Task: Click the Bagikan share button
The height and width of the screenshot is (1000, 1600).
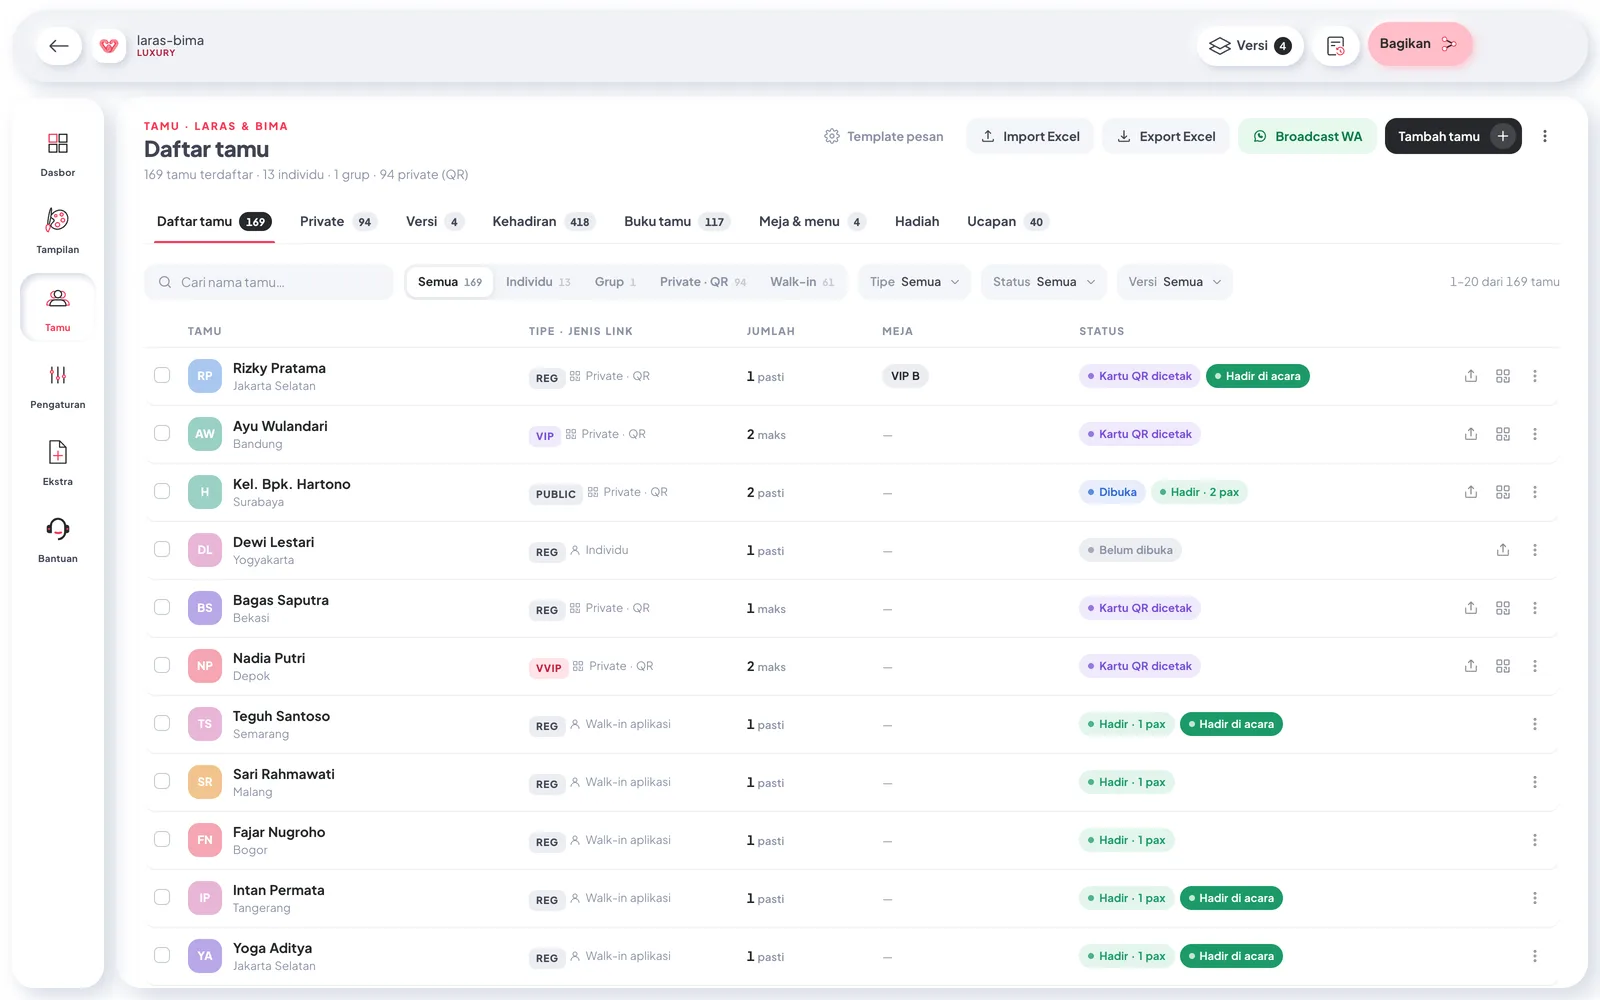Action: tap(1419, 44)
